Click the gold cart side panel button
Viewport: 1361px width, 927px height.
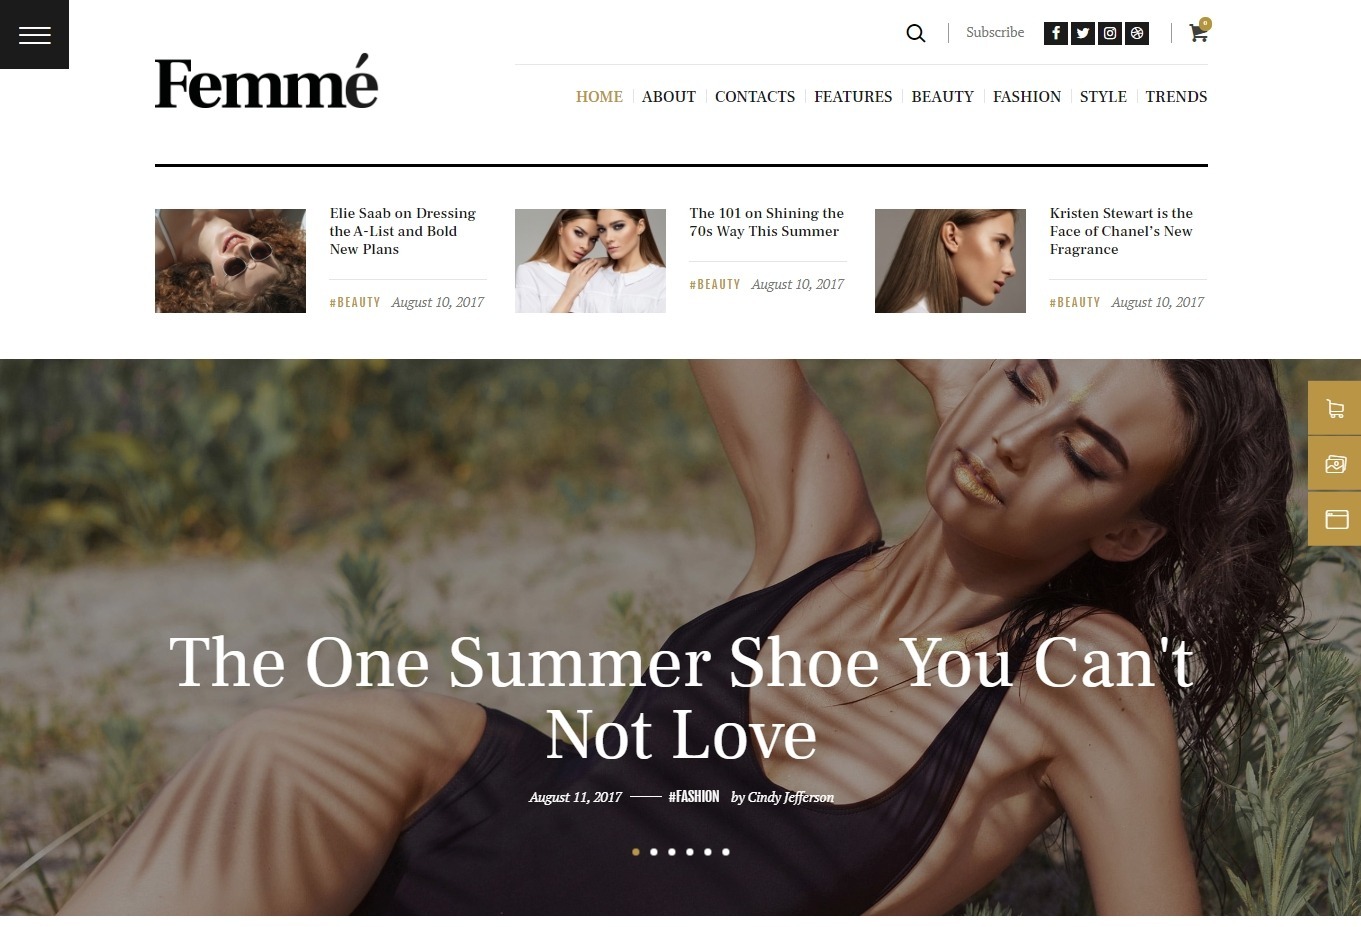pos(1334,408)
